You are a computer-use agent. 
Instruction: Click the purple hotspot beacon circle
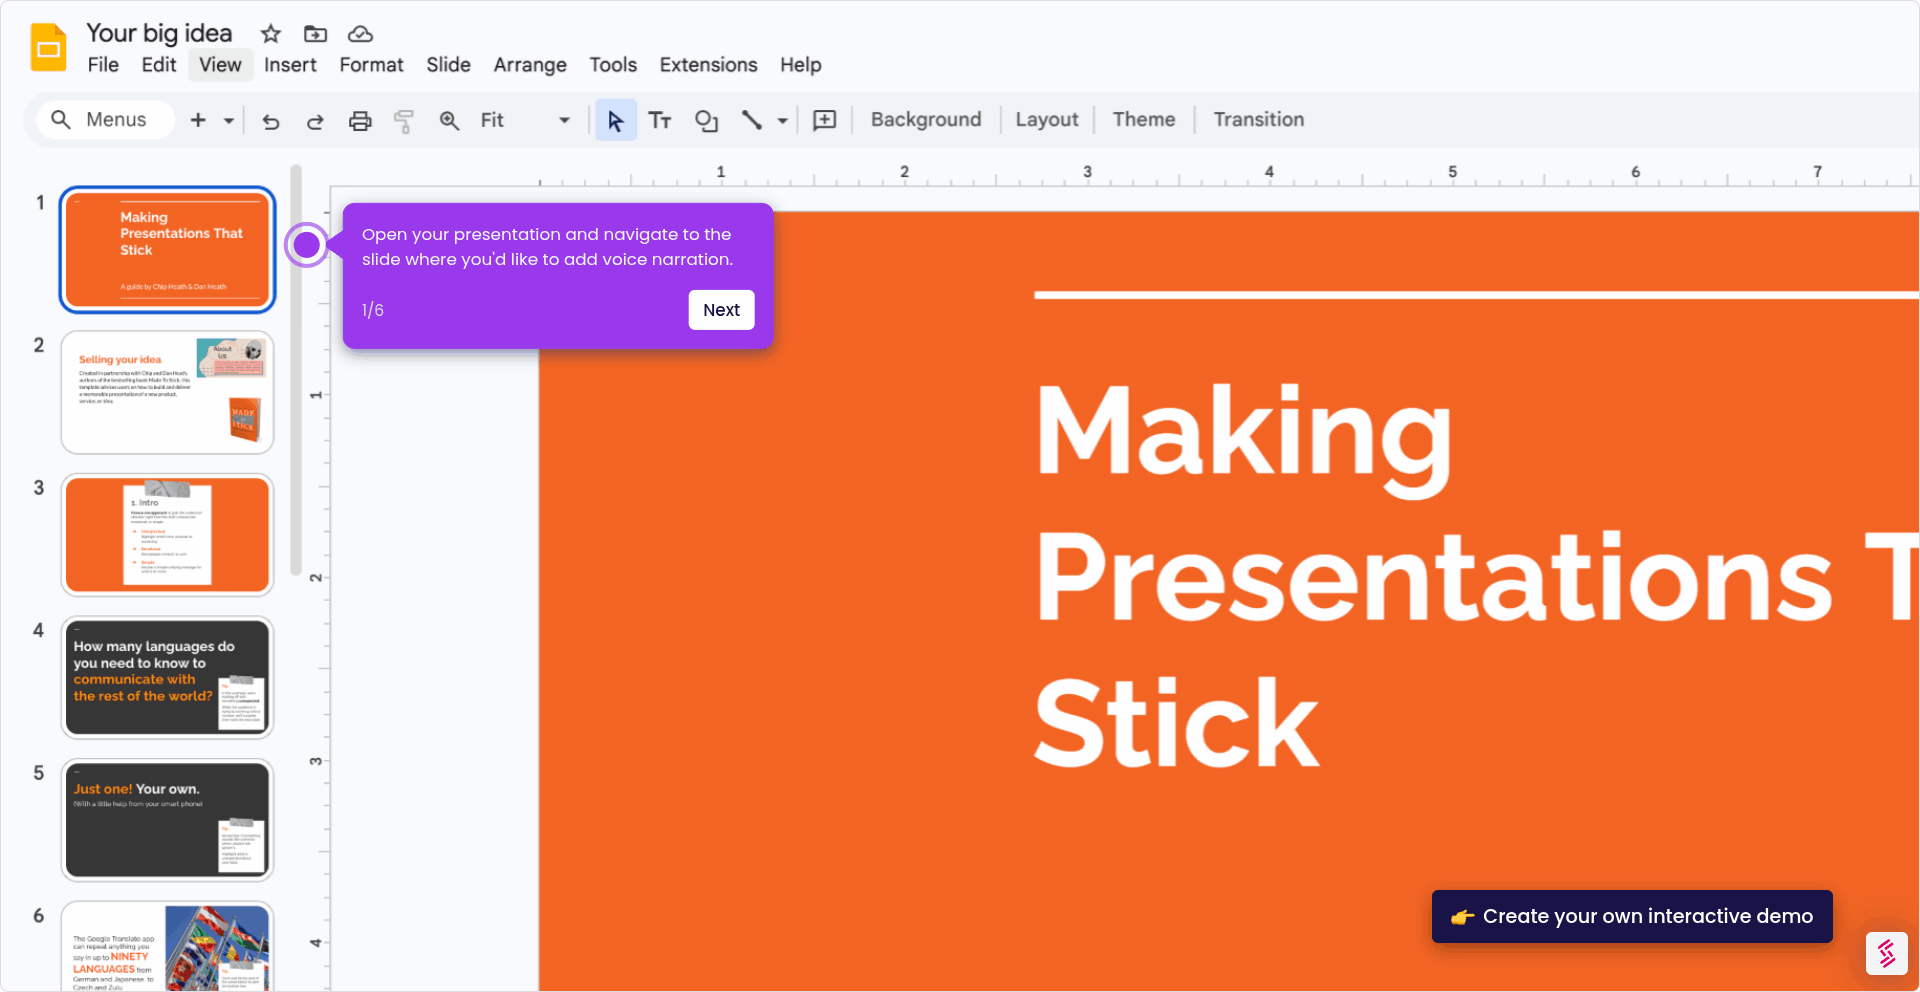(307, 244)
